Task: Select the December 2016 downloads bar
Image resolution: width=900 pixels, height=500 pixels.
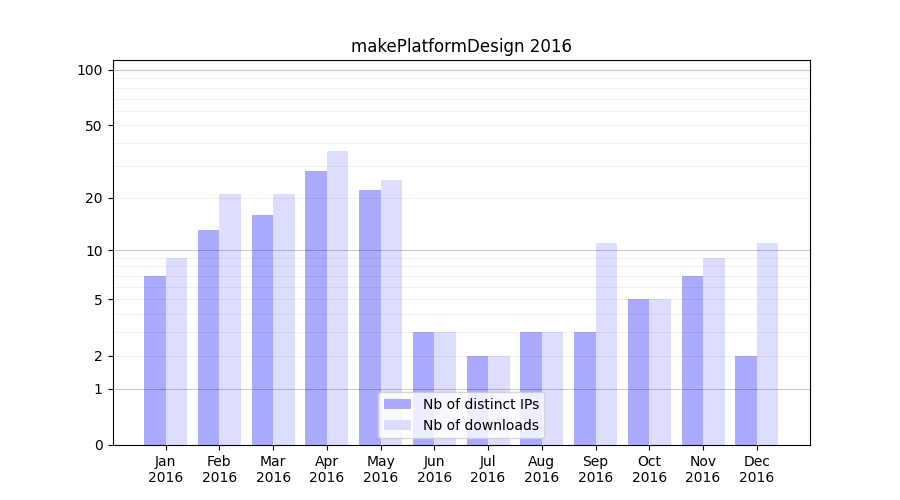Action: pyautogui.click(x=767, y=344)
